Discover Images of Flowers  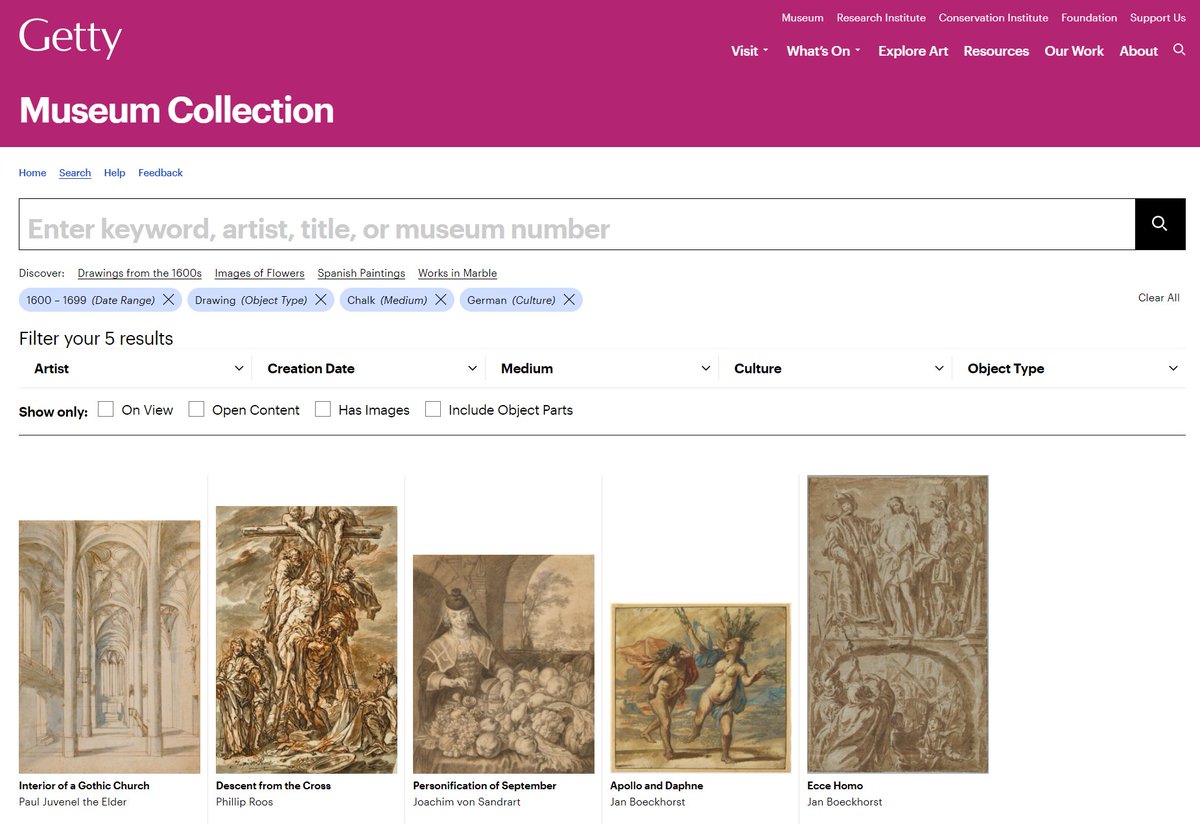click(x=260, y=273)
